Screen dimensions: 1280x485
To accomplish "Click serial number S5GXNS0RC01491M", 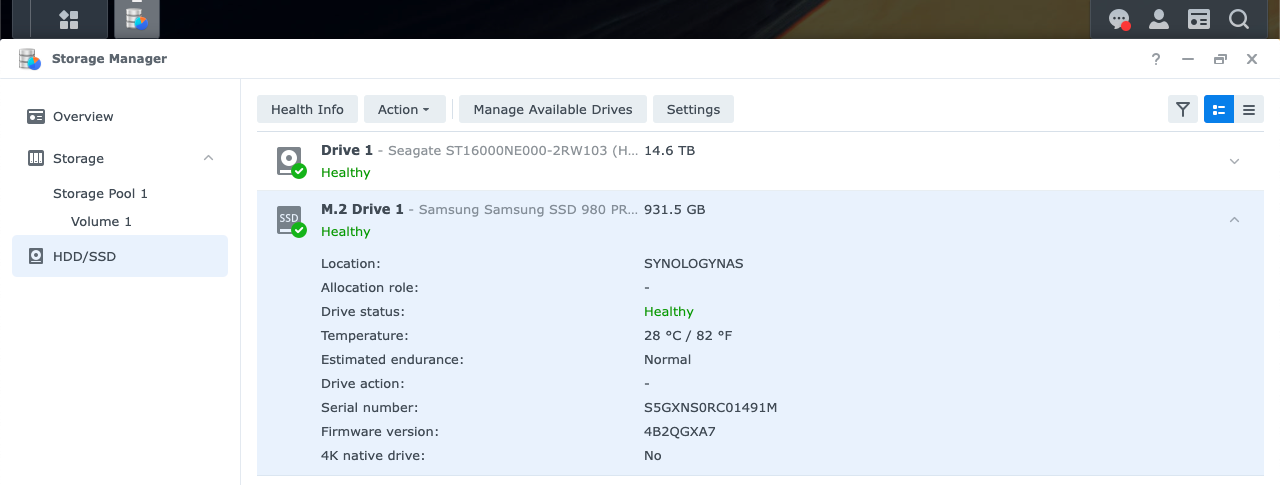I will click(x=711, y=408).
